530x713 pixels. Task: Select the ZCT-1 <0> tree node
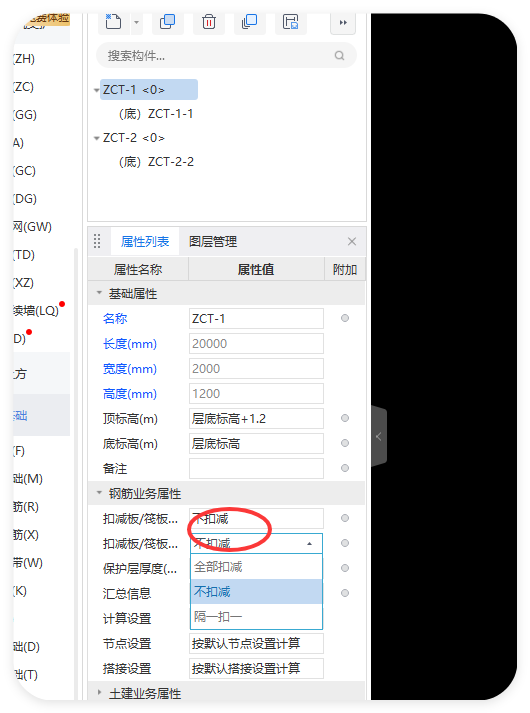150,90
